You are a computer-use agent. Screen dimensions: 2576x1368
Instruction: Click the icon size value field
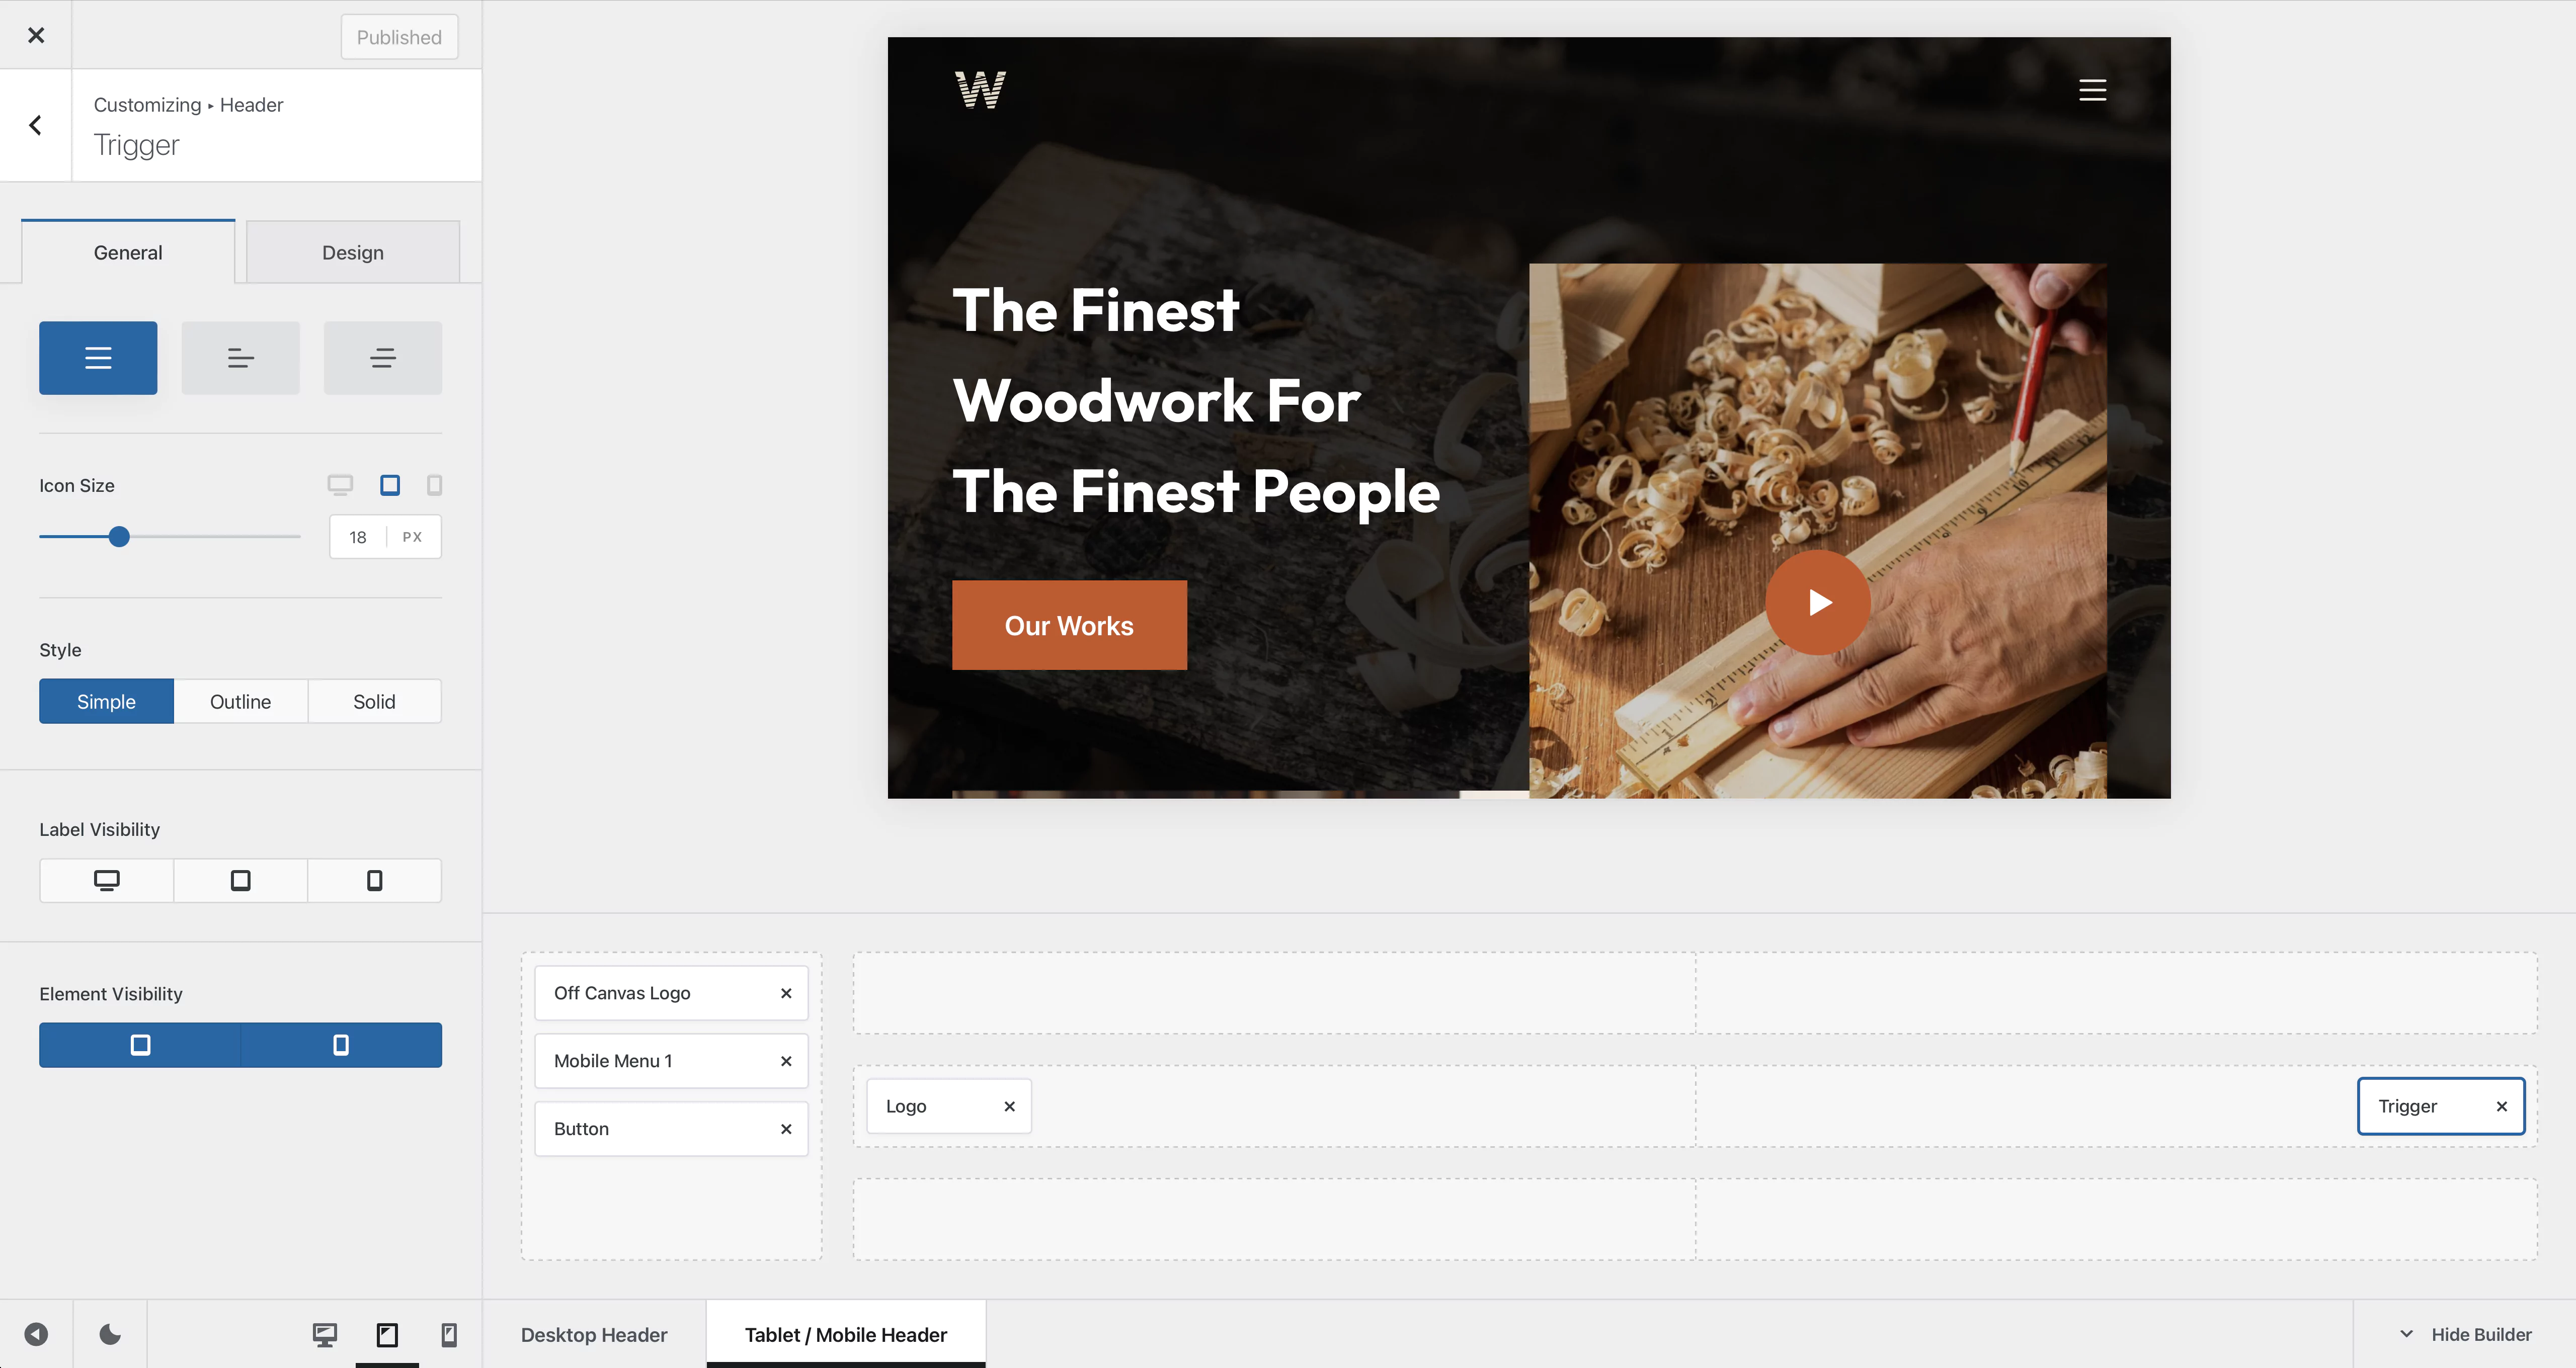358,537
